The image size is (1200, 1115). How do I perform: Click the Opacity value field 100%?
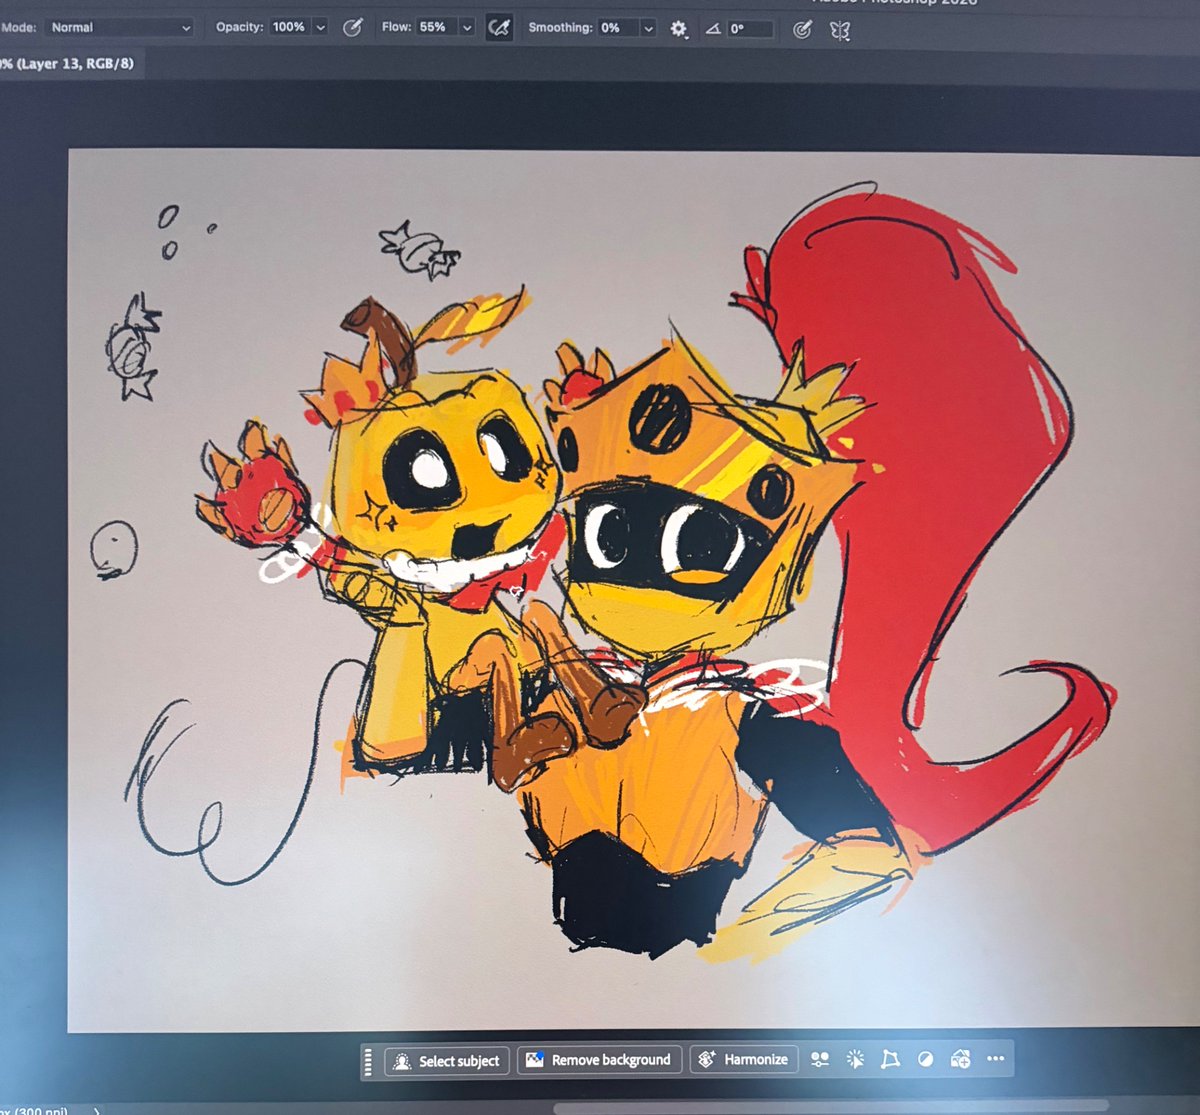pos(290,27)
